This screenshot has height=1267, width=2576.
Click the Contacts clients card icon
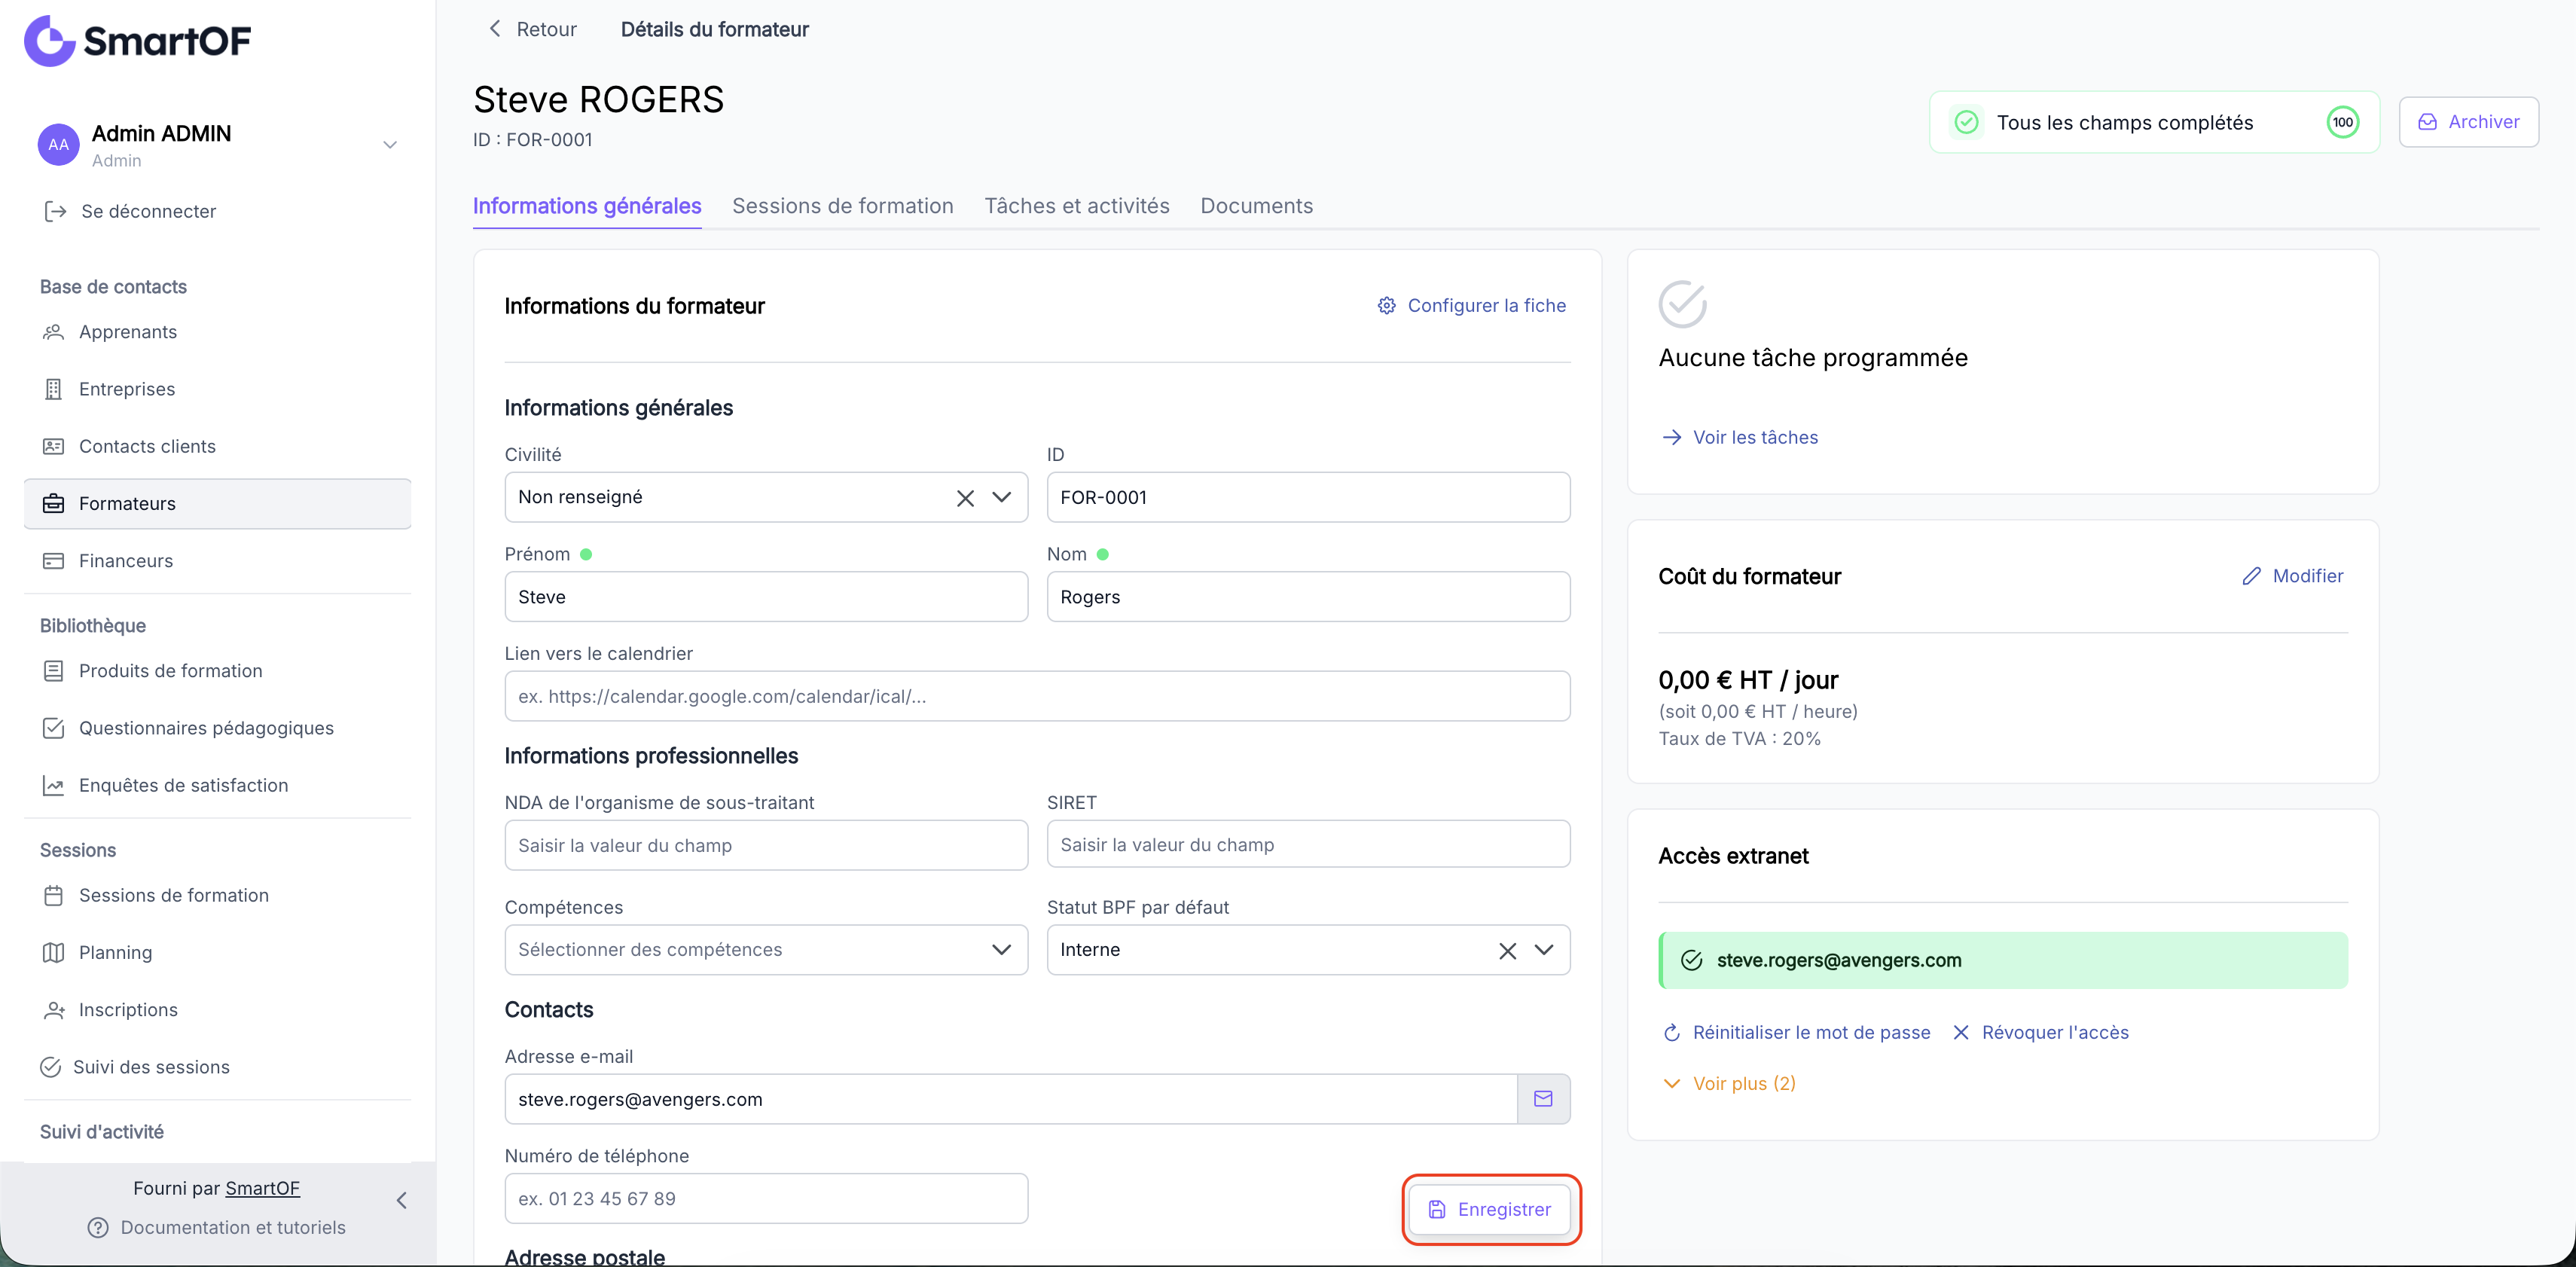54,446
